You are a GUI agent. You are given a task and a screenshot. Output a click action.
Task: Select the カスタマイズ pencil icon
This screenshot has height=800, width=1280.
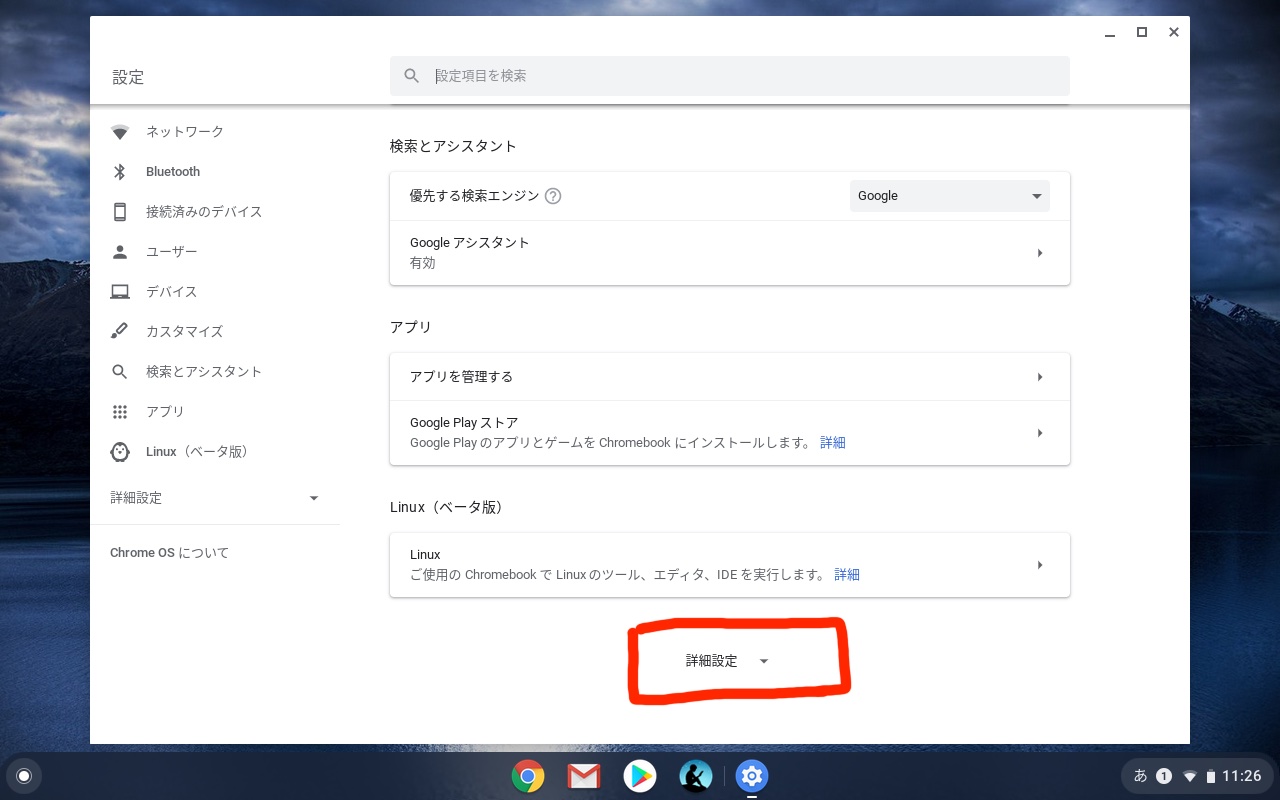tap(120, 331)
